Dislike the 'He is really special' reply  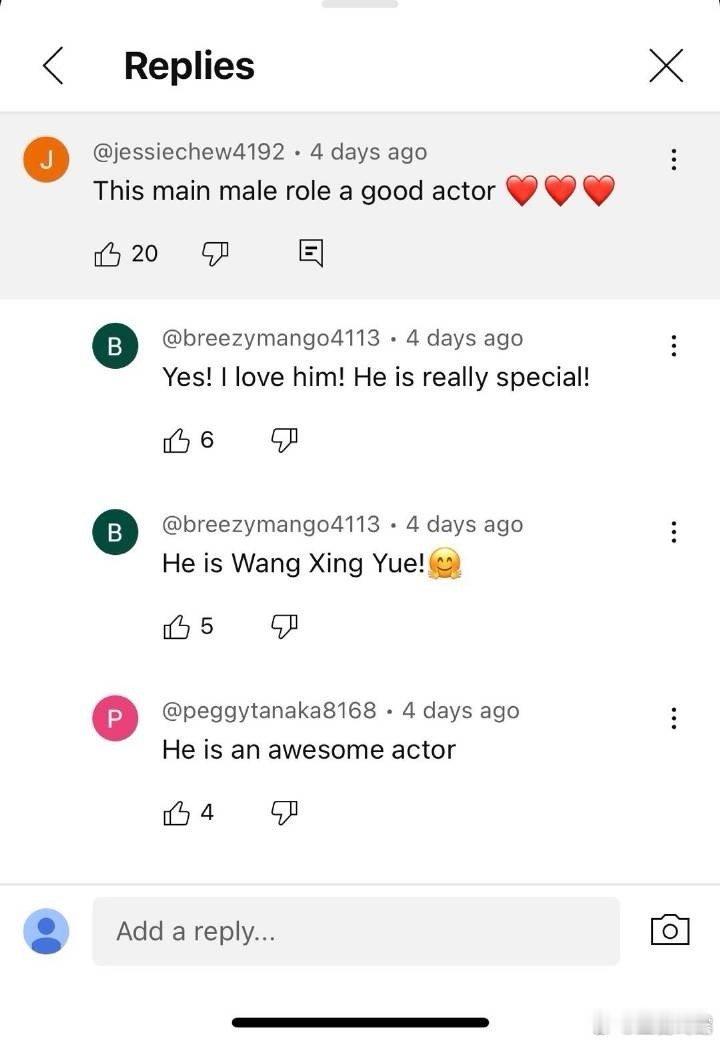[x=284, y=440]
